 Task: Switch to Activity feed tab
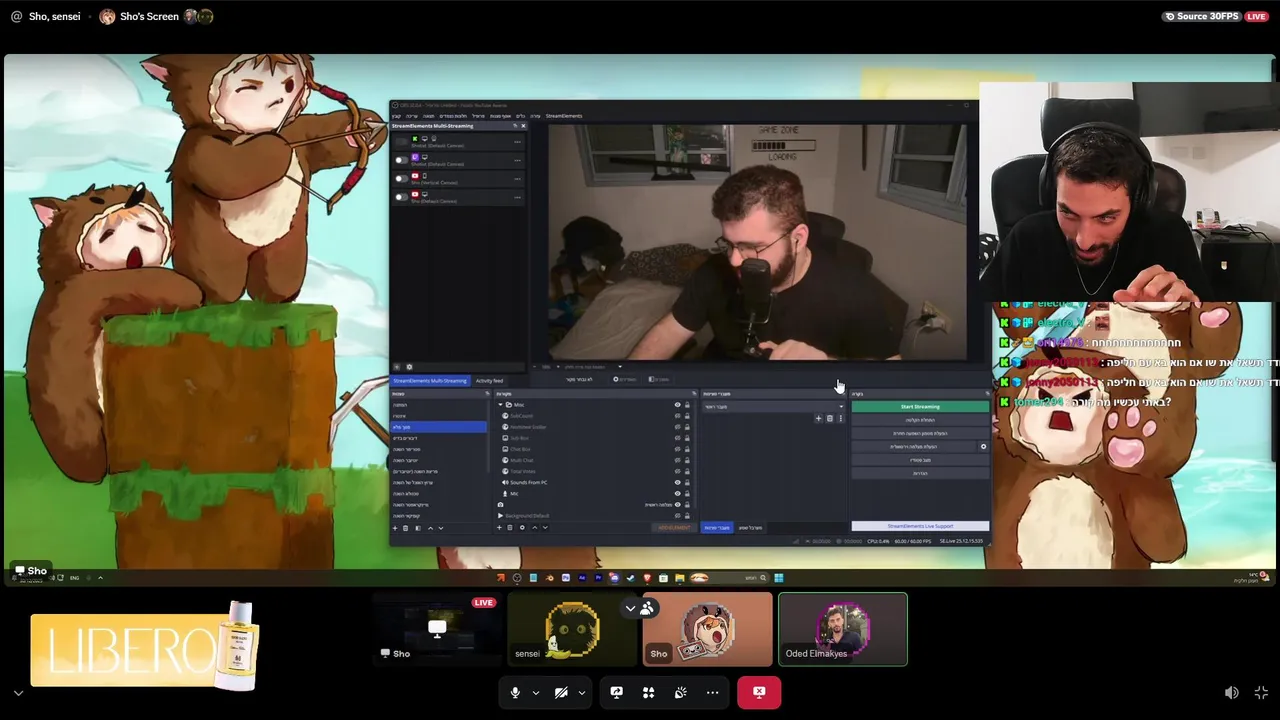(x=489, y=381)
